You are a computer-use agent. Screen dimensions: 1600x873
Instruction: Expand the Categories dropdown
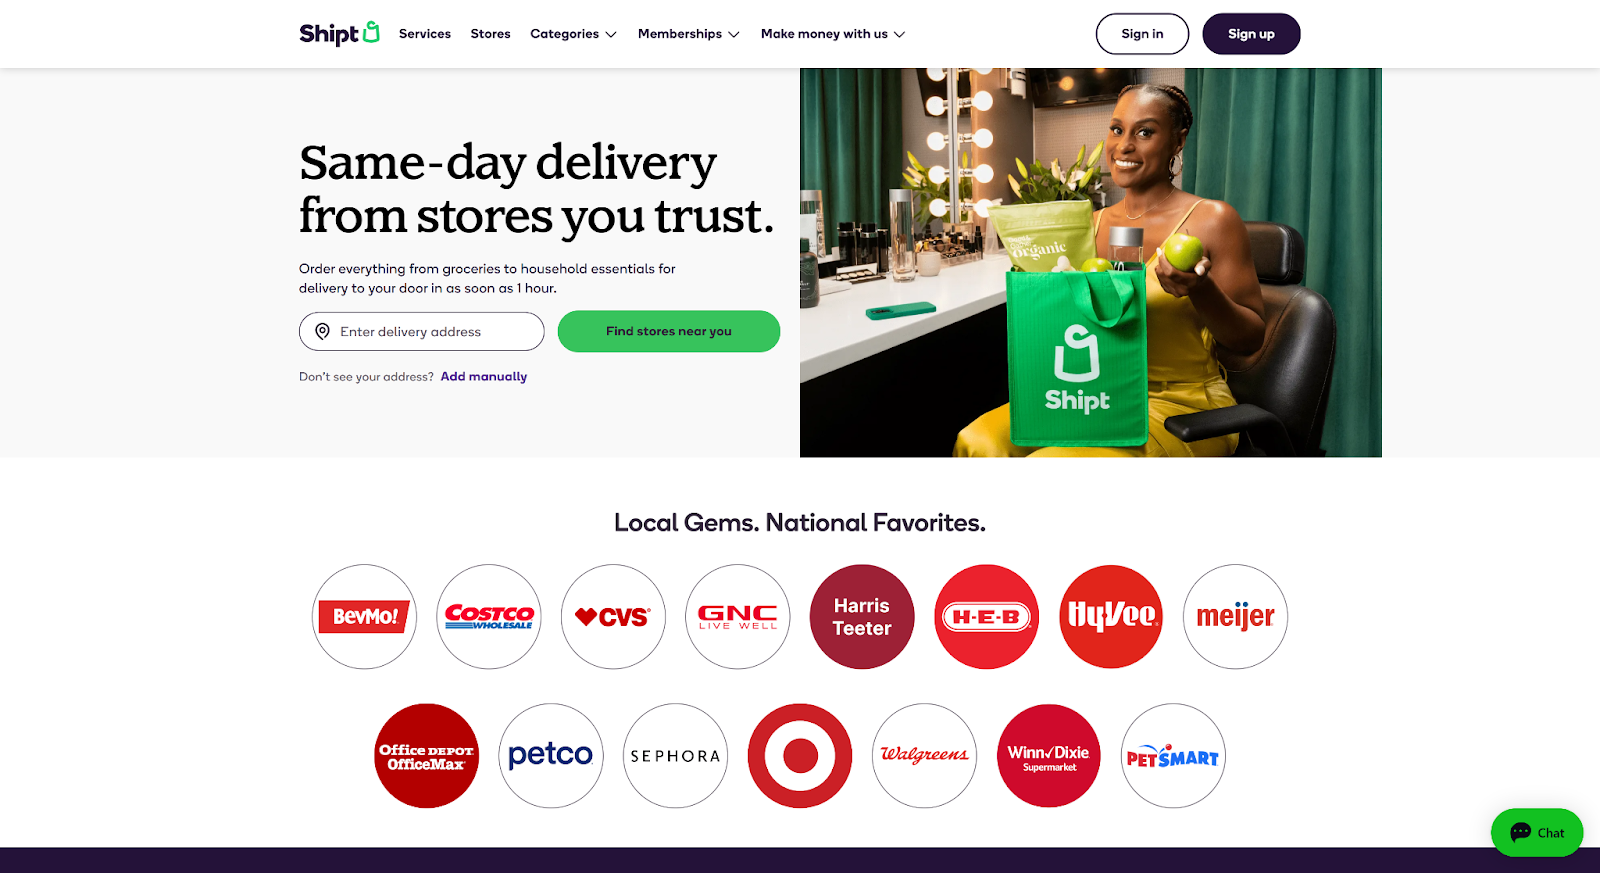tap(573, 34)
